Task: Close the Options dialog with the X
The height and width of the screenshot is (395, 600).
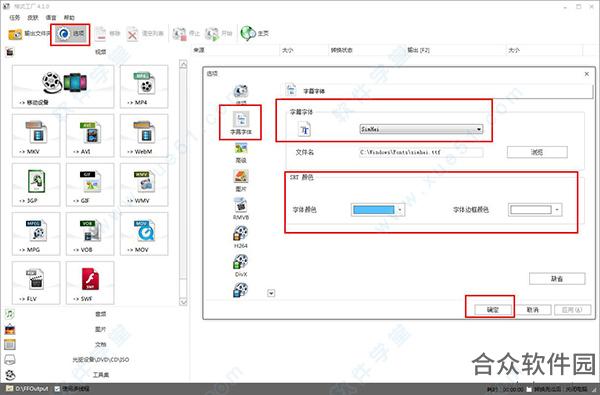Action: coord(587,74)
